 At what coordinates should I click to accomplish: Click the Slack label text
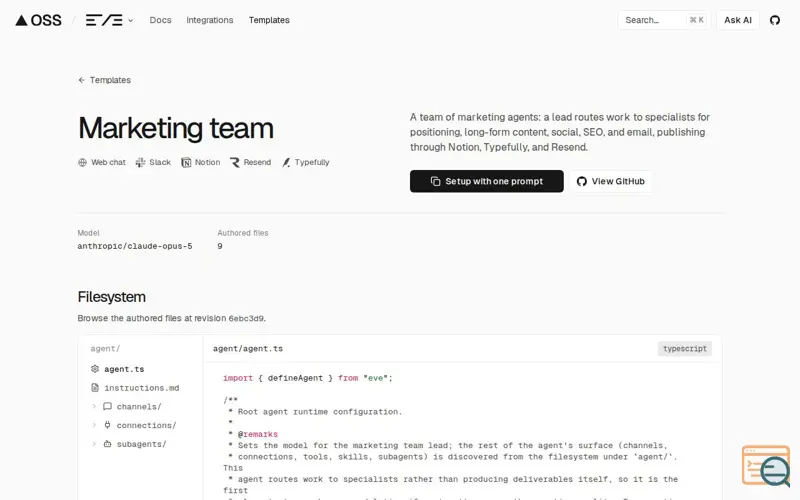coord(160,162)
